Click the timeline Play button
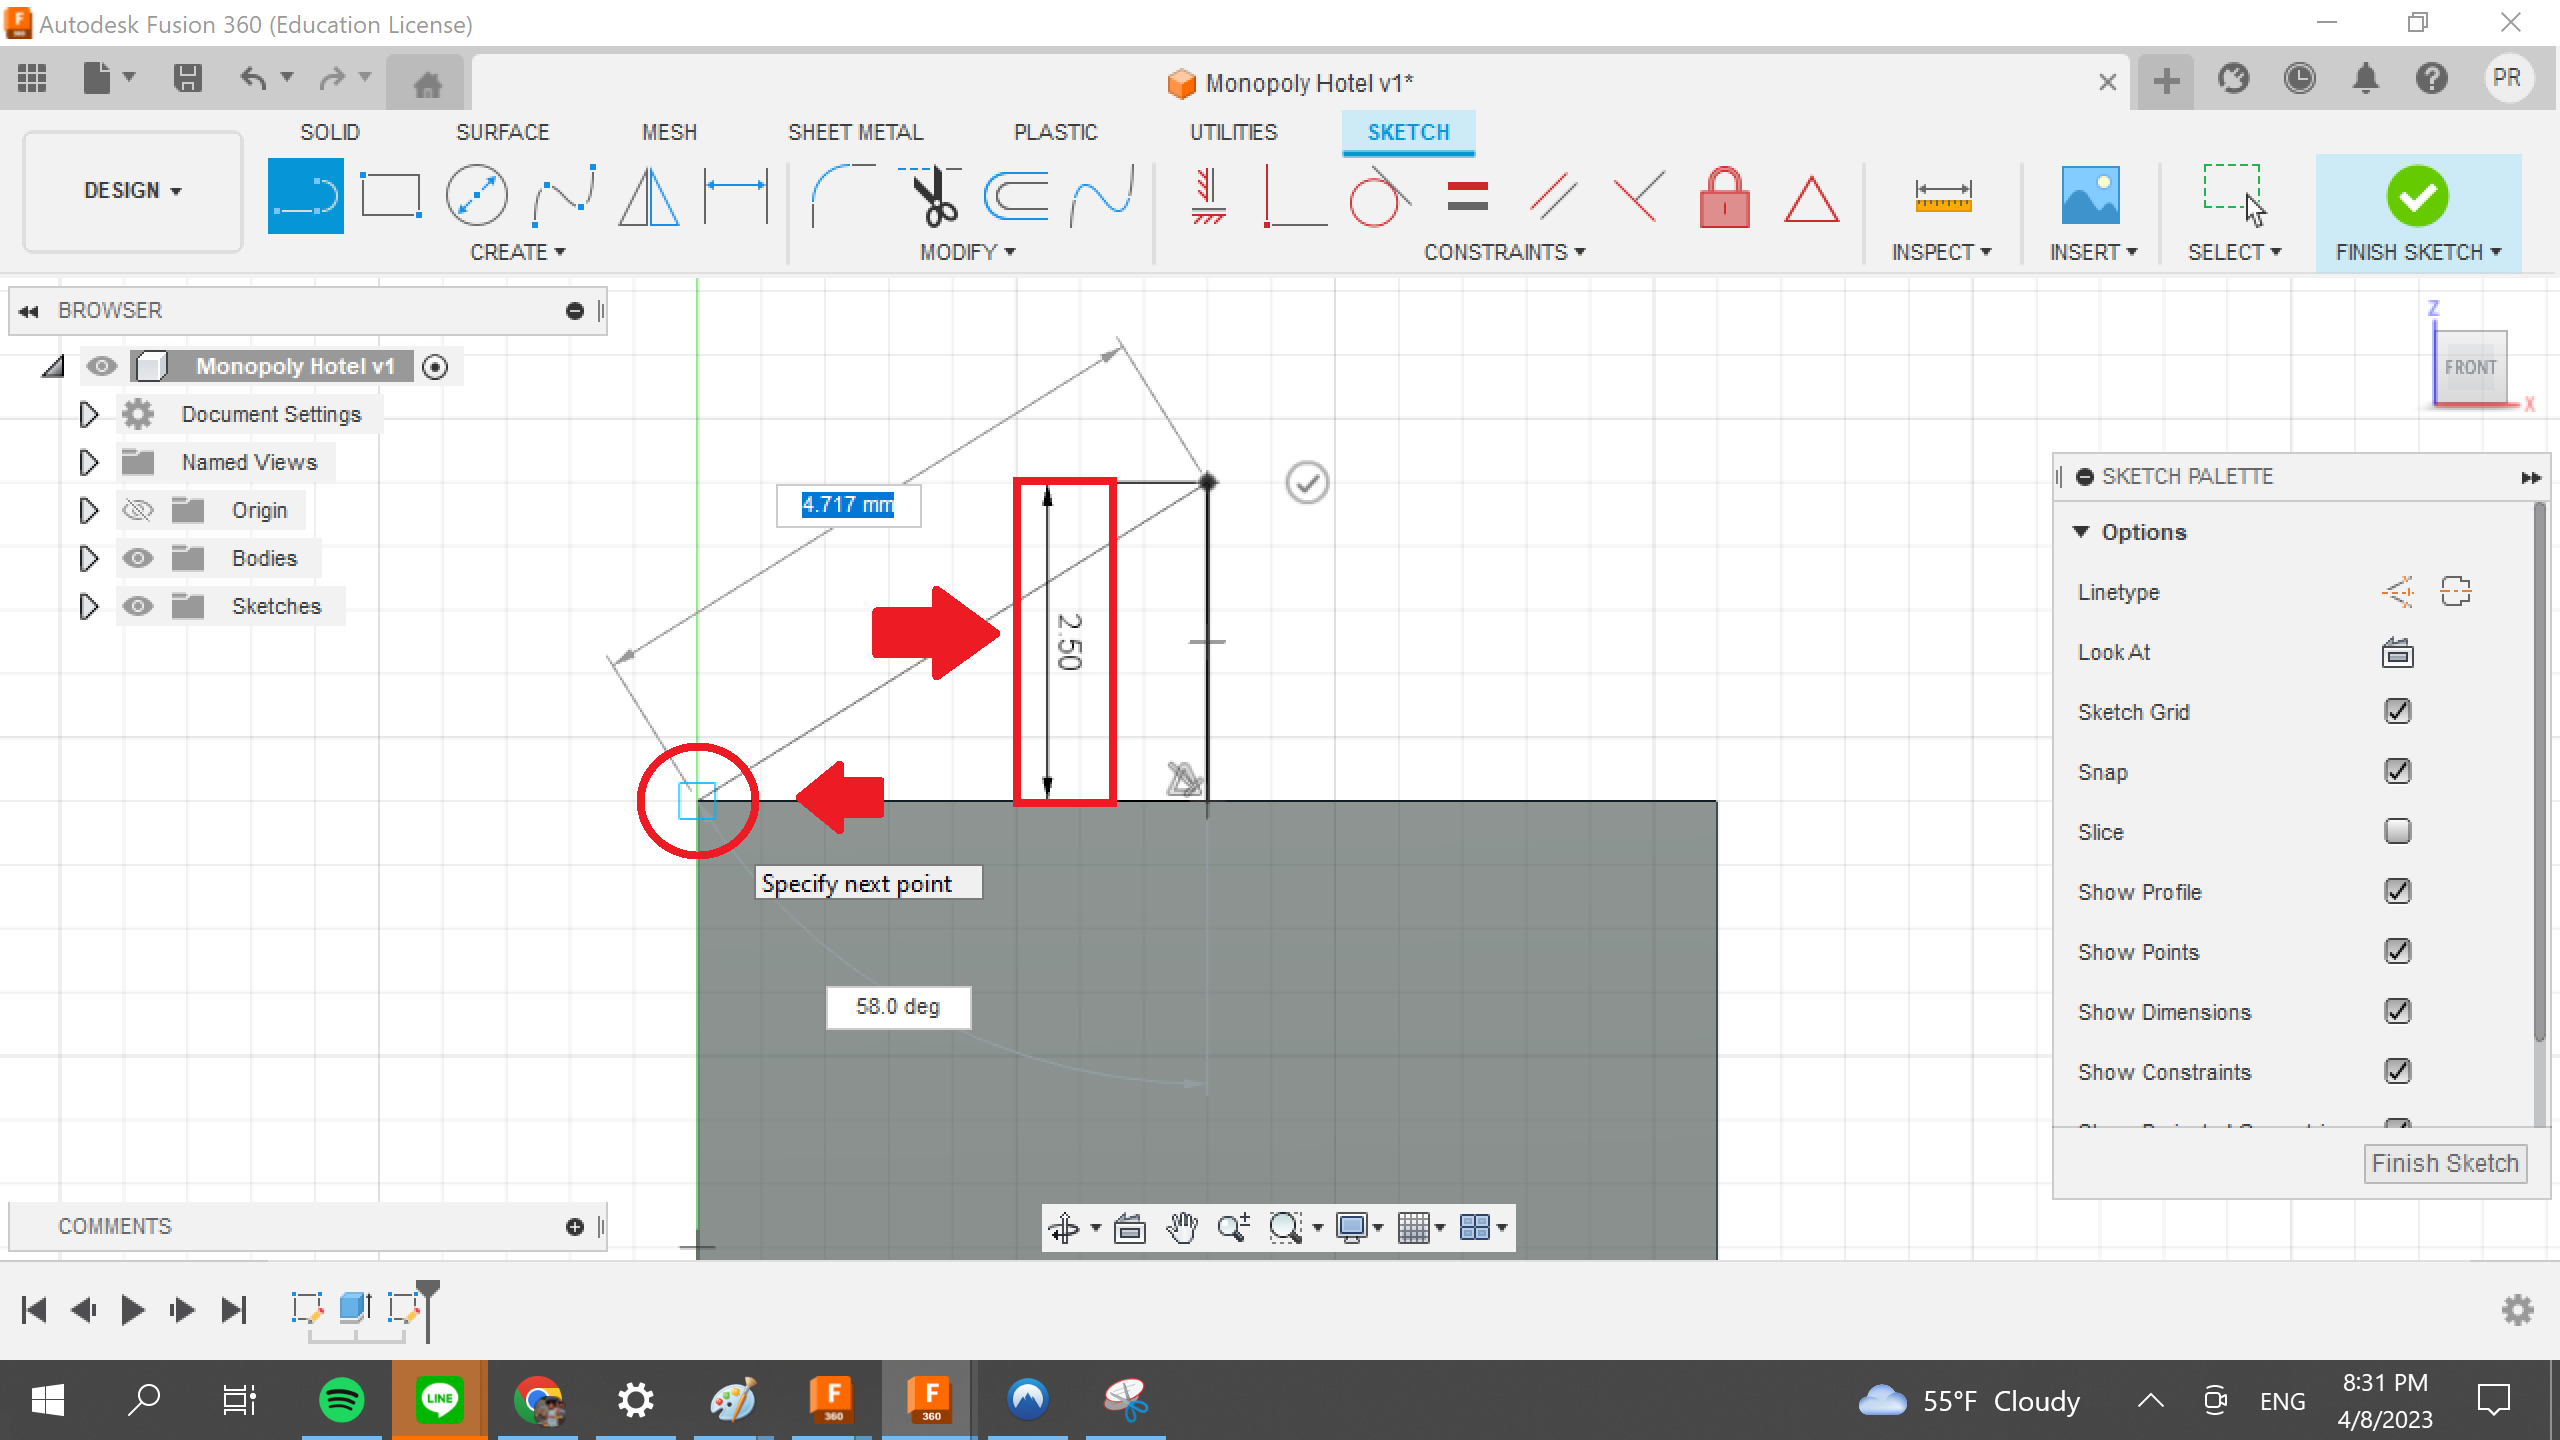The width and height of the screenshot is (2560, 1440). (132, 1310)
